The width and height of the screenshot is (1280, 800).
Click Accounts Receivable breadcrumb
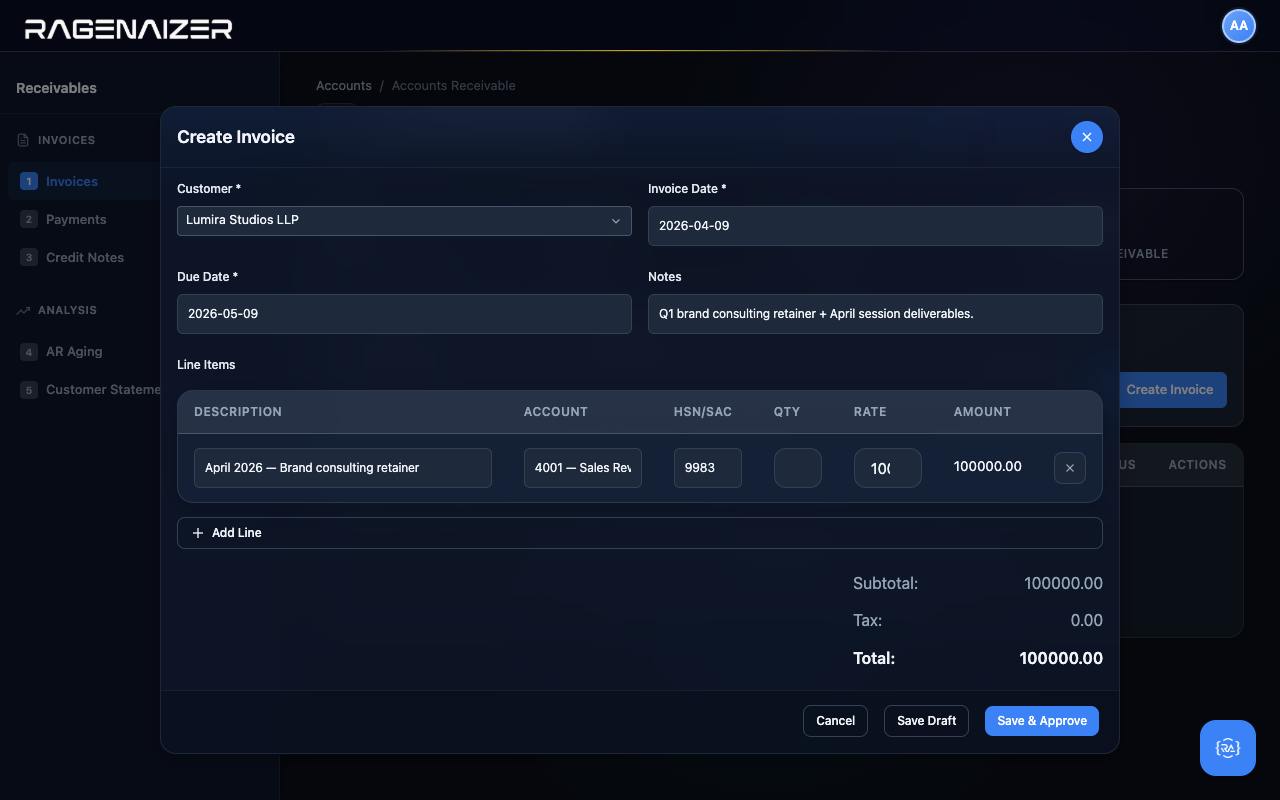tap(454, 86)
